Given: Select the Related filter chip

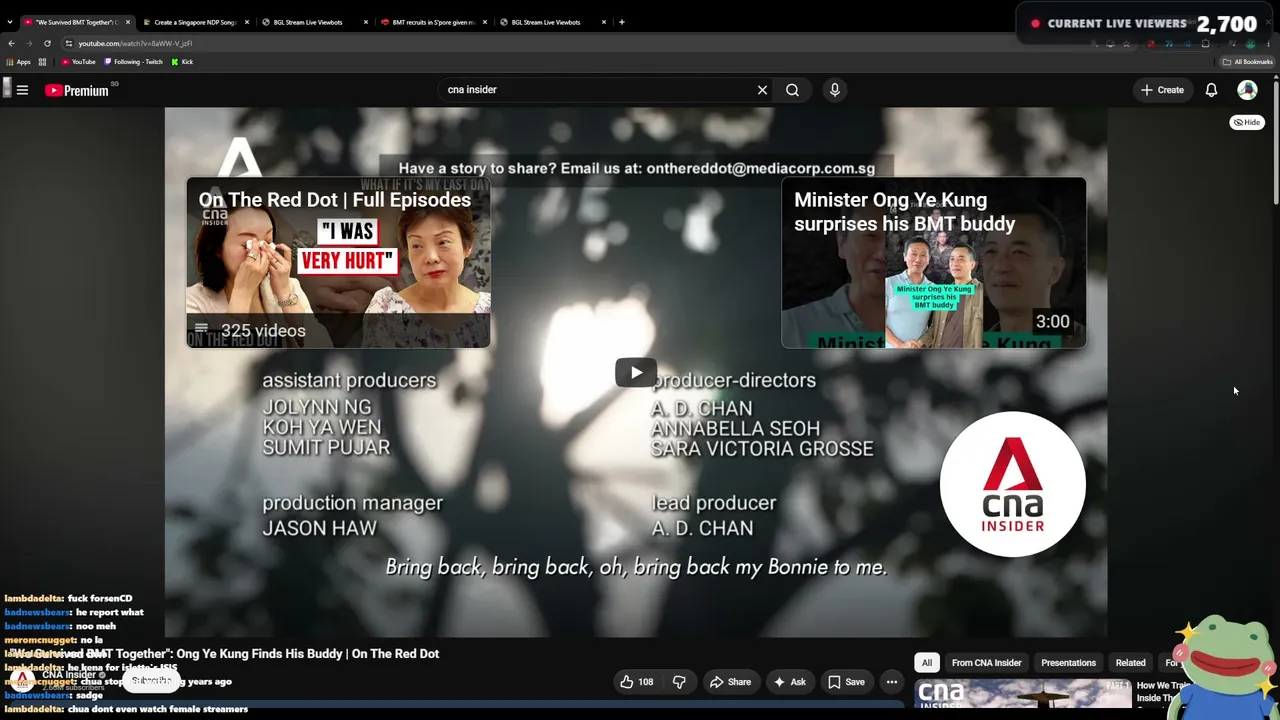Looking at the screenshot, I should point(1130,663).
